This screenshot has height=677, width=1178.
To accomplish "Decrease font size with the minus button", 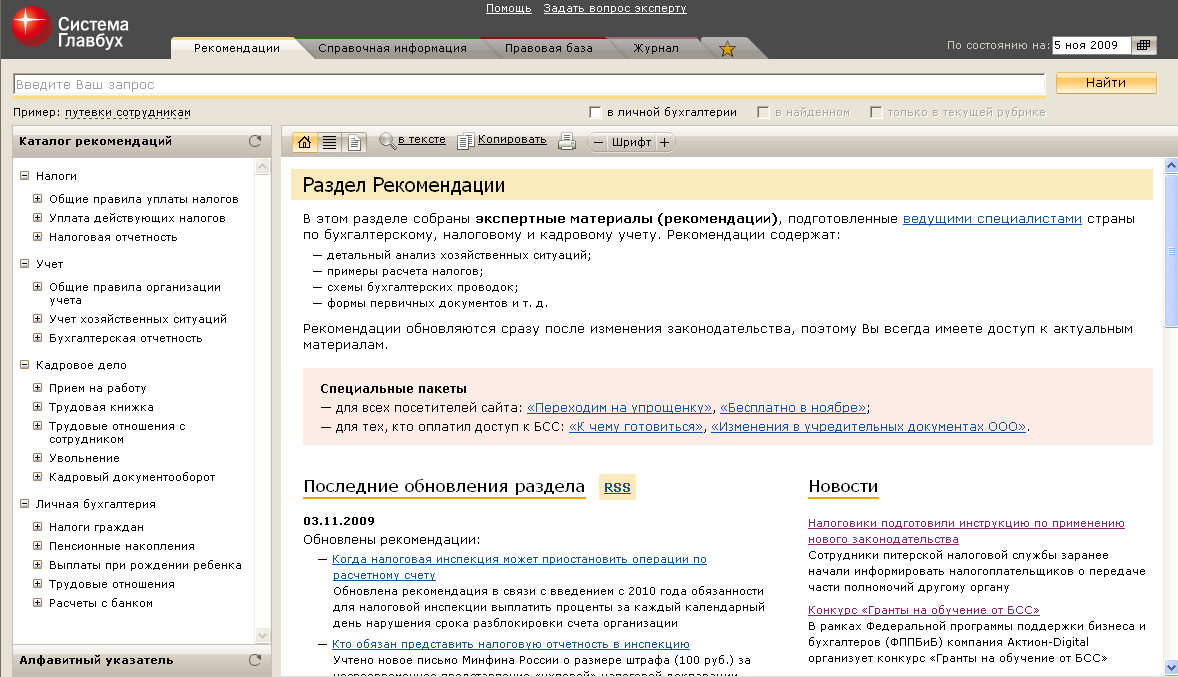I will tap(598, 142).
